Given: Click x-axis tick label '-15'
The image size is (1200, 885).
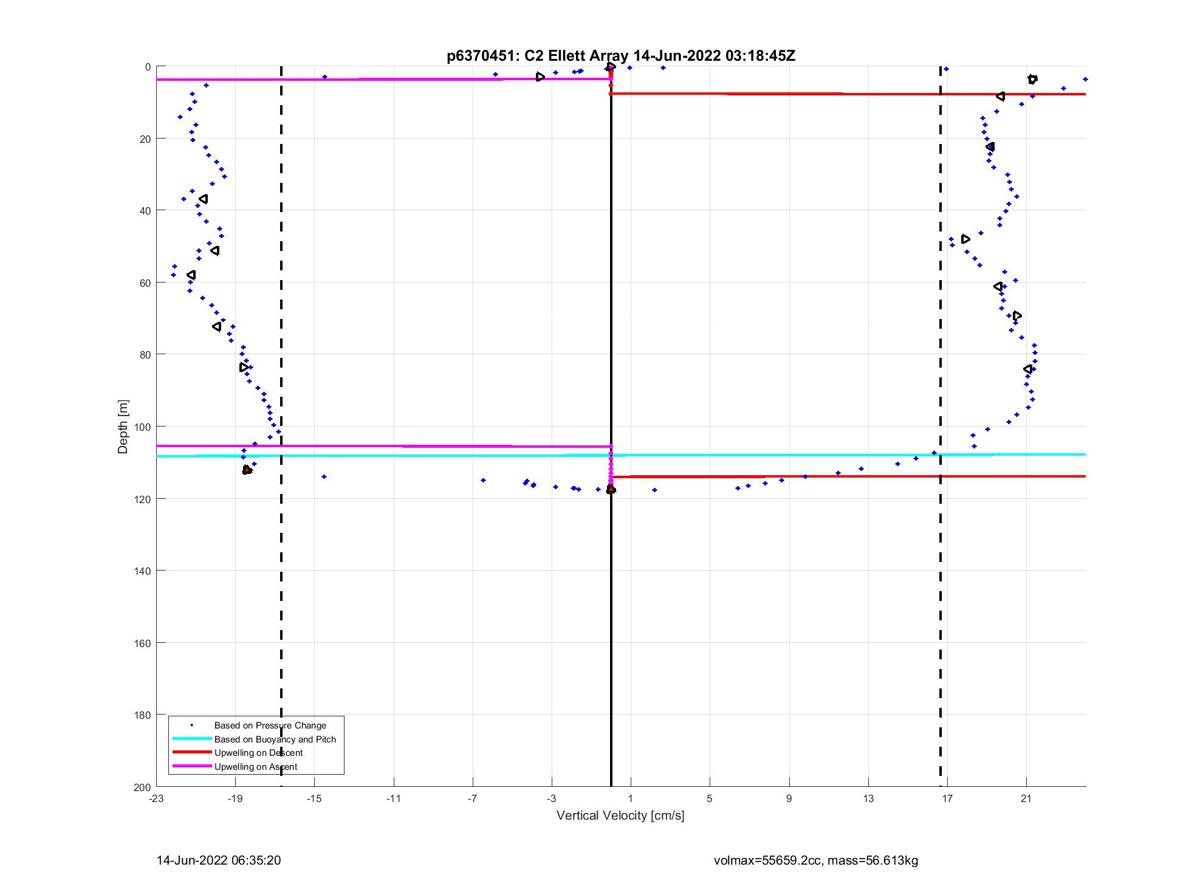Looking at the screenshot, I should point(314,798).
